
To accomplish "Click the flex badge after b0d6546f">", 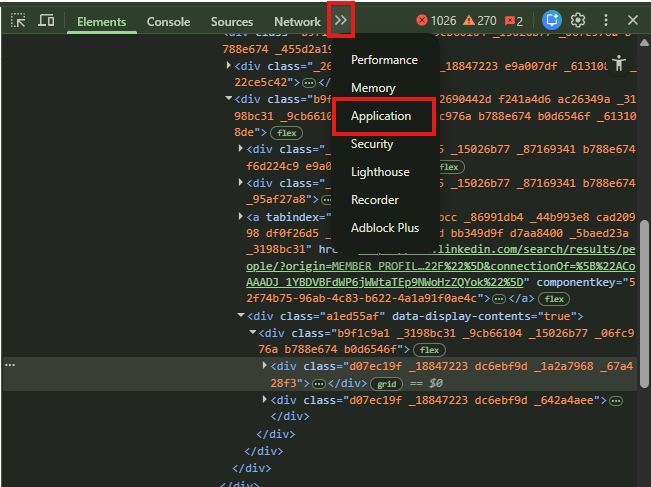I will click(429, 350).
